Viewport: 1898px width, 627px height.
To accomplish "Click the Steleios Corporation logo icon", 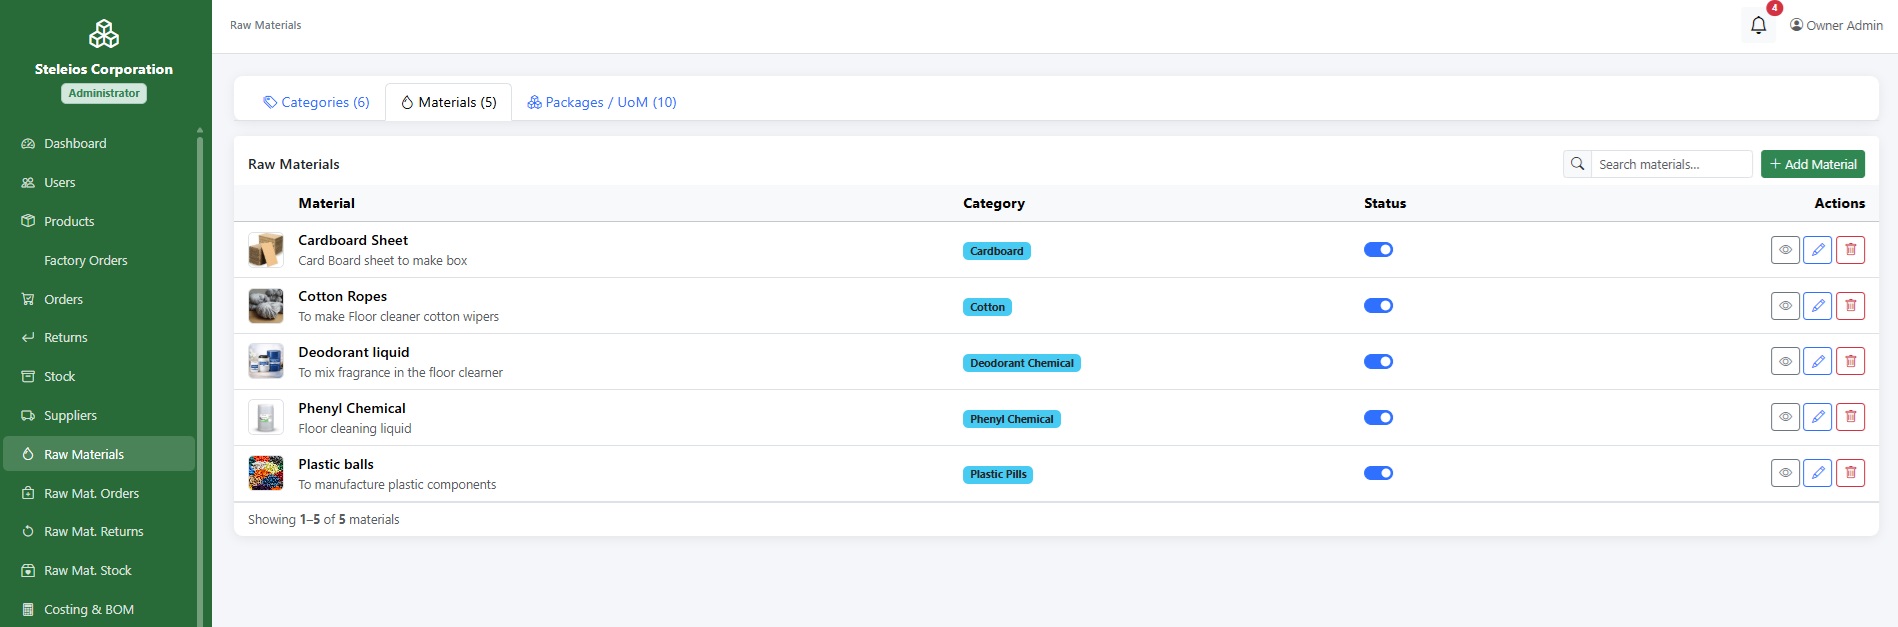I will tap(104, 34).
